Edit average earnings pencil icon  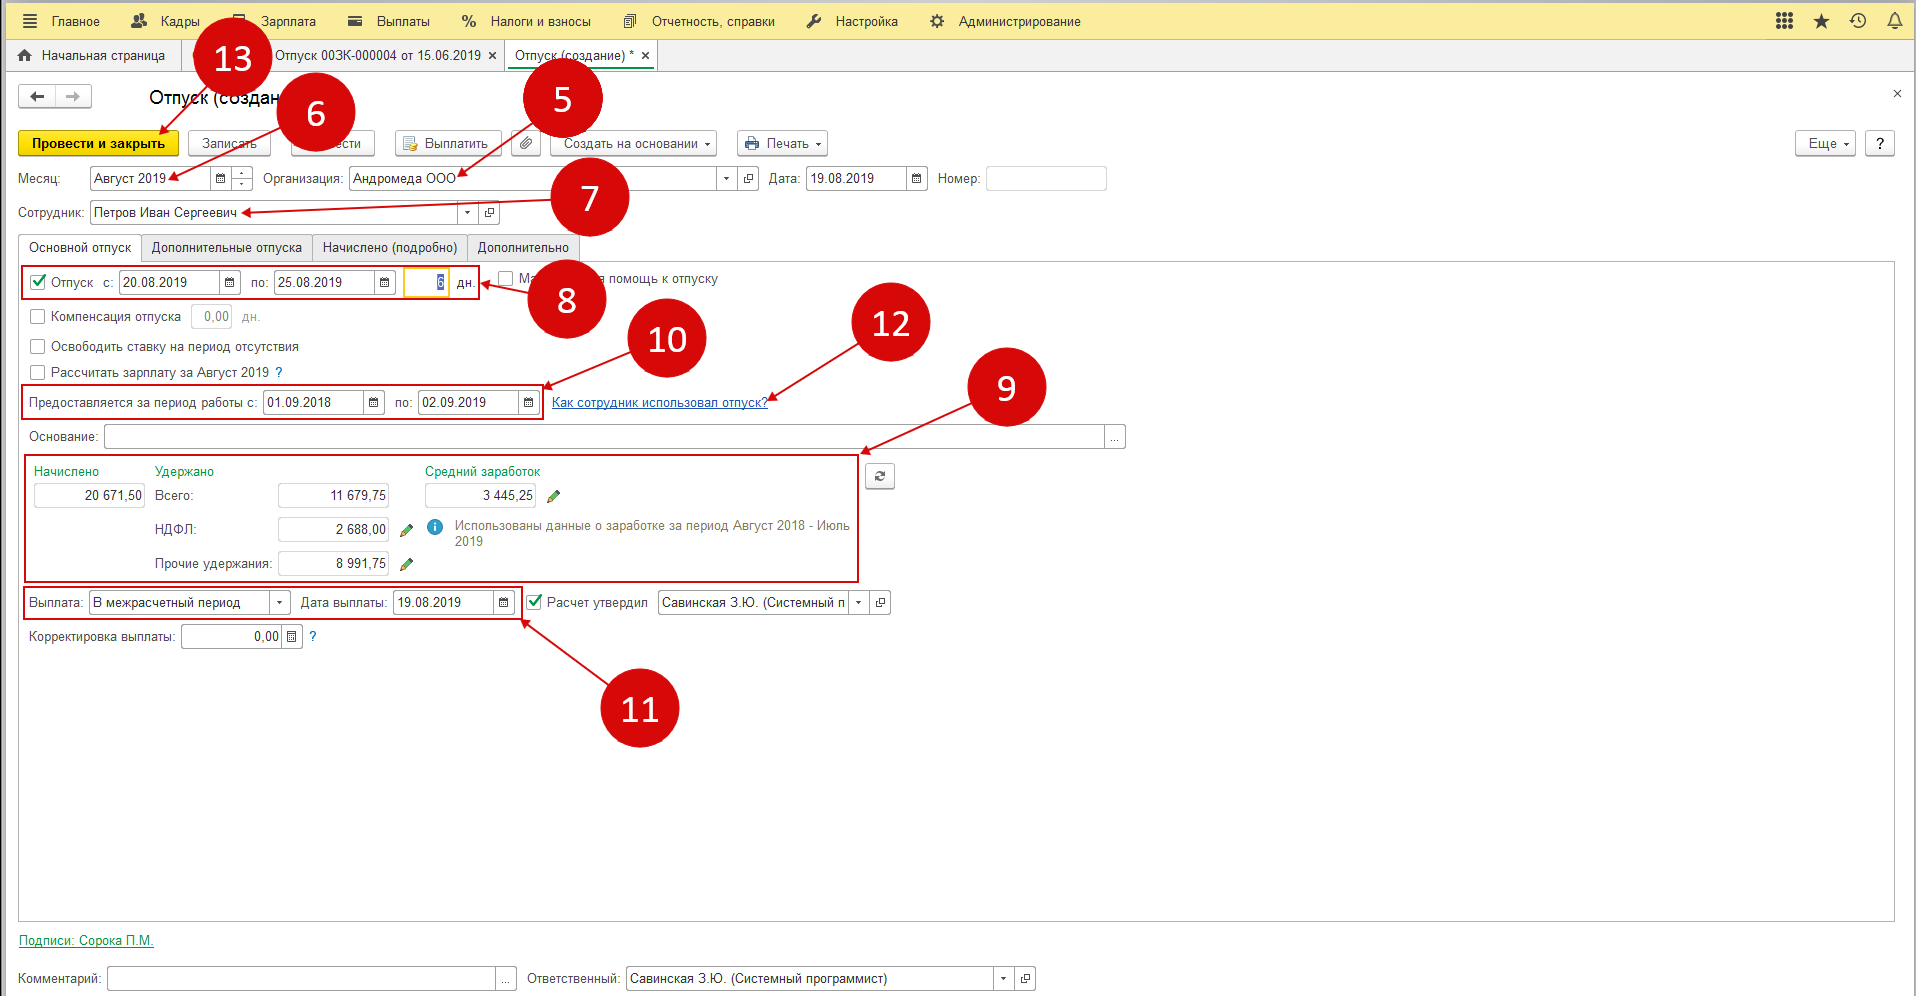click(553, 496)
